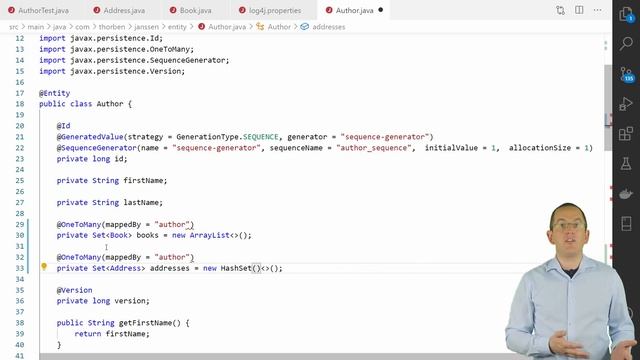Image resolution: width=640 pixels, height=360 pixels.
Task: Click 'Set<Book>' type on line 30
Action: [112, 235]
